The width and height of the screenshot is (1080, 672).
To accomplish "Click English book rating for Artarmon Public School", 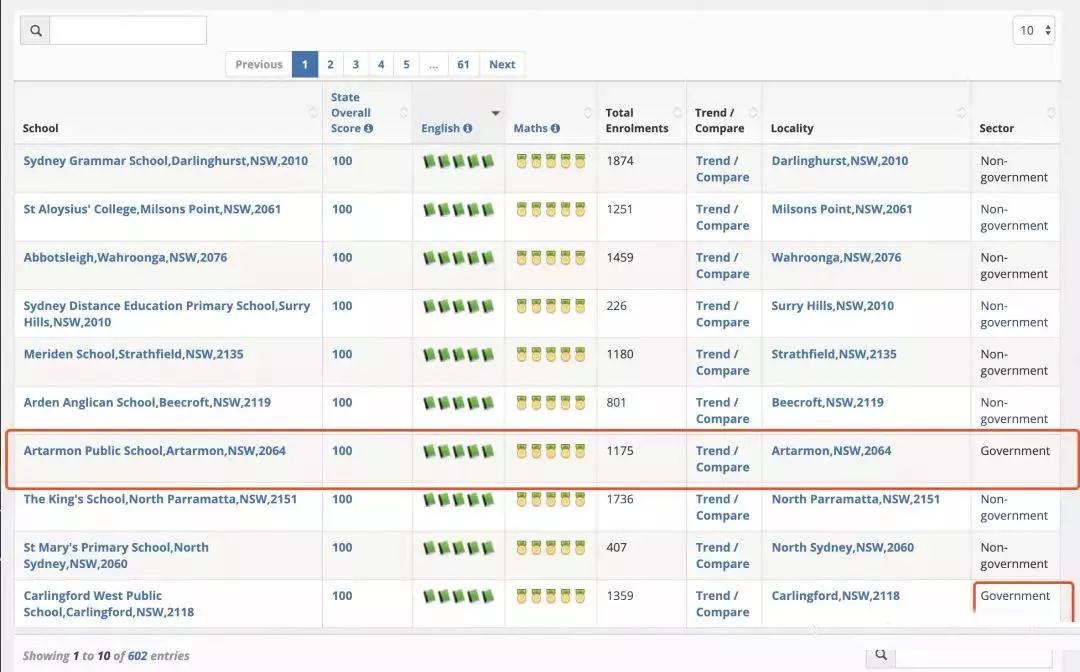I will [x=459, y=452].
